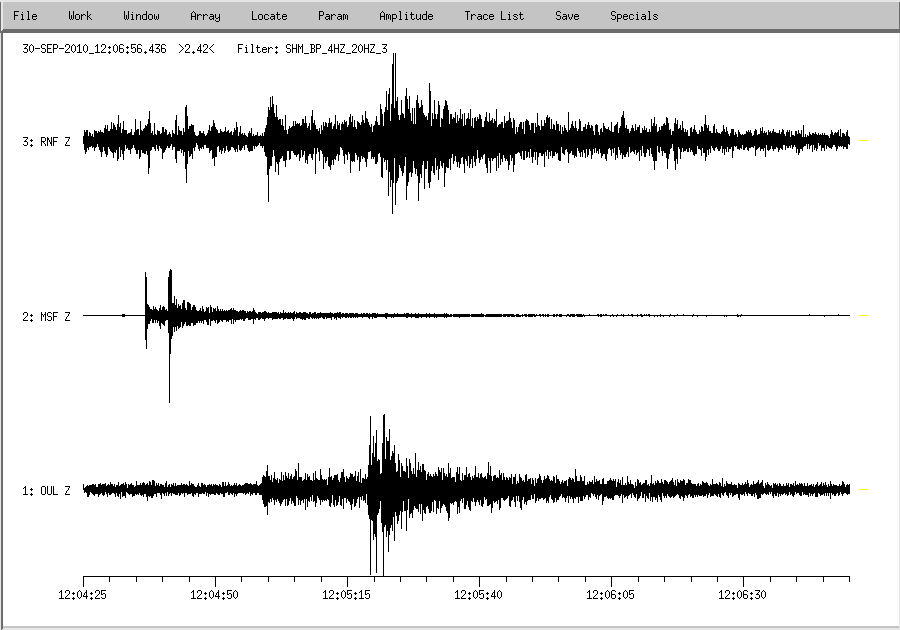Click the 12:04:25 time axis label

[x=82, y=595]
